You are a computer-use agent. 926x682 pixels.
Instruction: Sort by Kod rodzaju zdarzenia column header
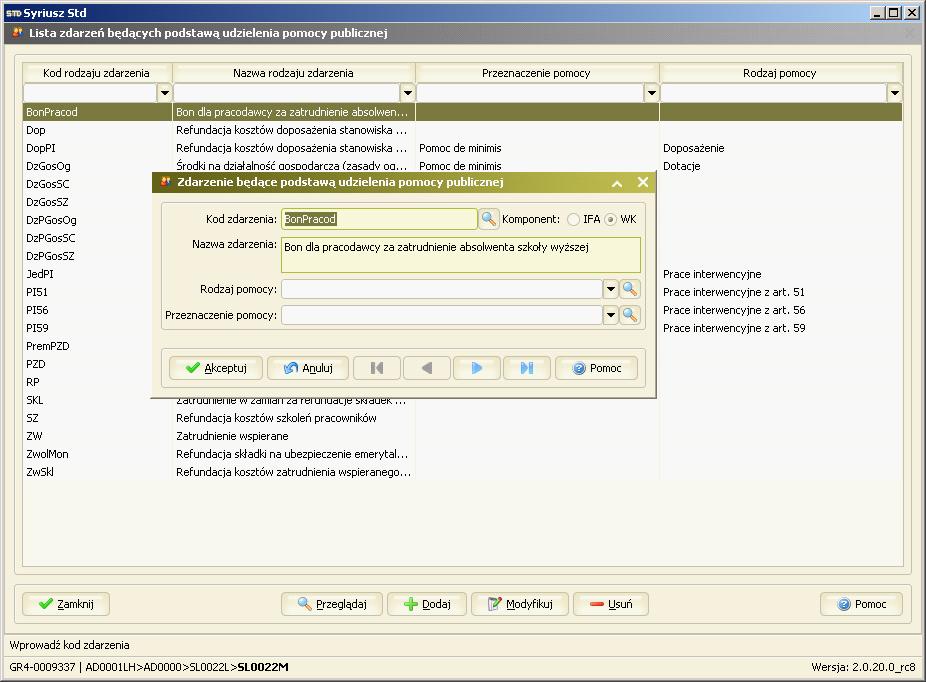(97, 73)
